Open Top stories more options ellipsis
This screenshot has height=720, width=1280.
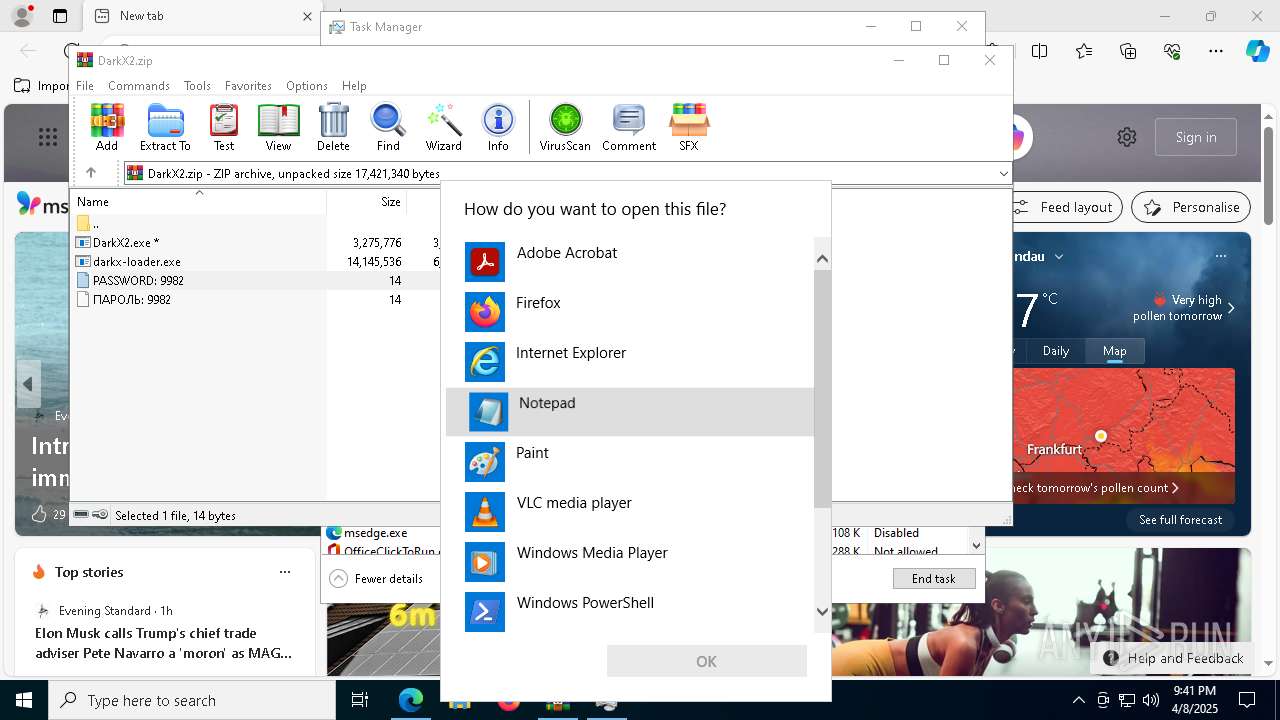285,572
